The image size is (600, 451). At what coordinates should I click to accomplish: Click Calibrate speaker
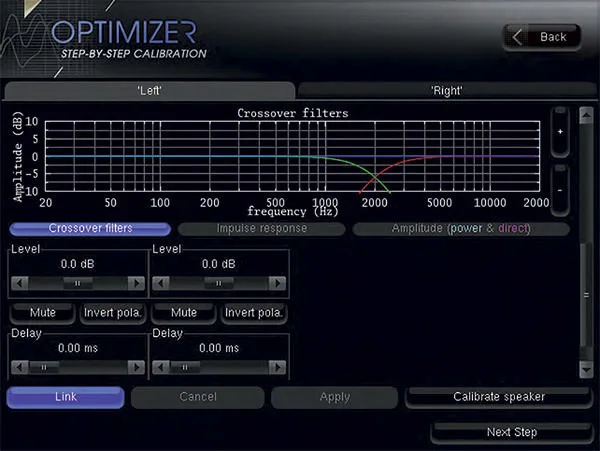tap(499, 397)
